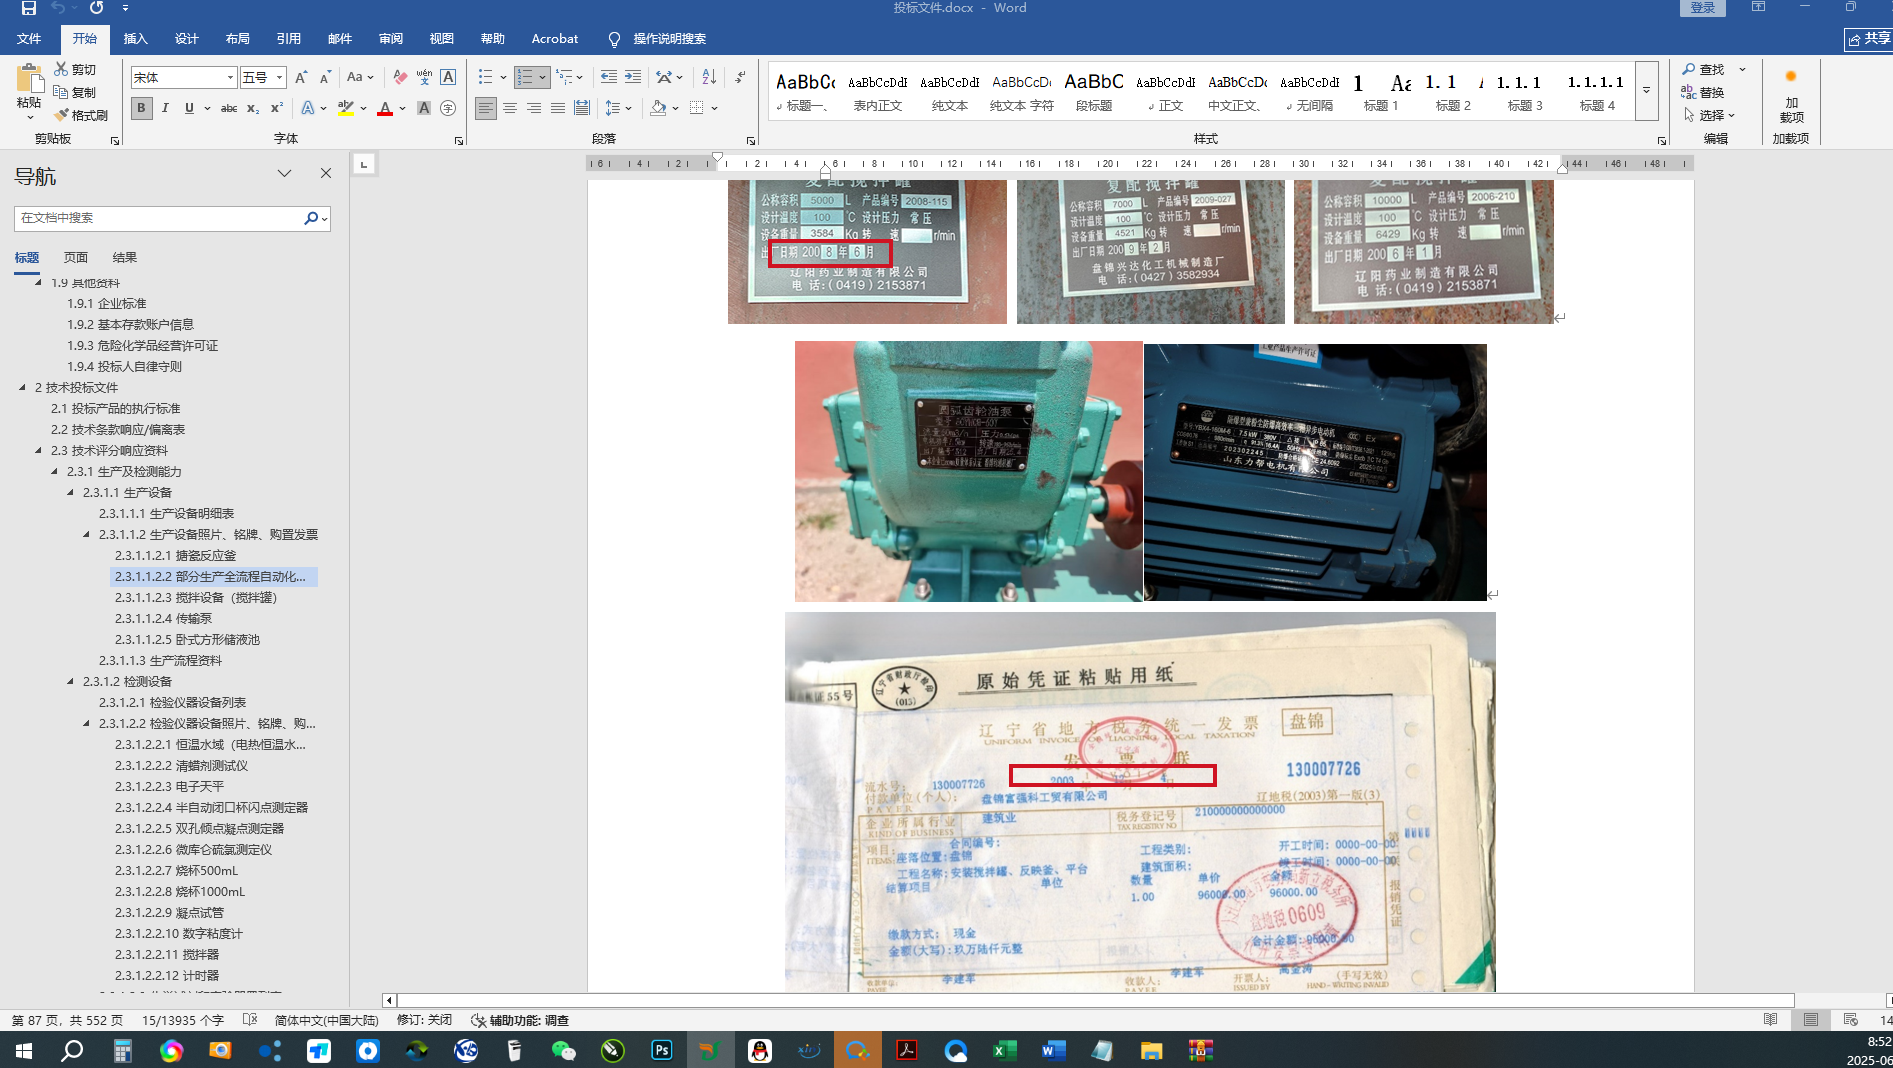Cut the selection with 剪切
Viewport: 1893px width, 1068px height.
(x=76, y=69)
